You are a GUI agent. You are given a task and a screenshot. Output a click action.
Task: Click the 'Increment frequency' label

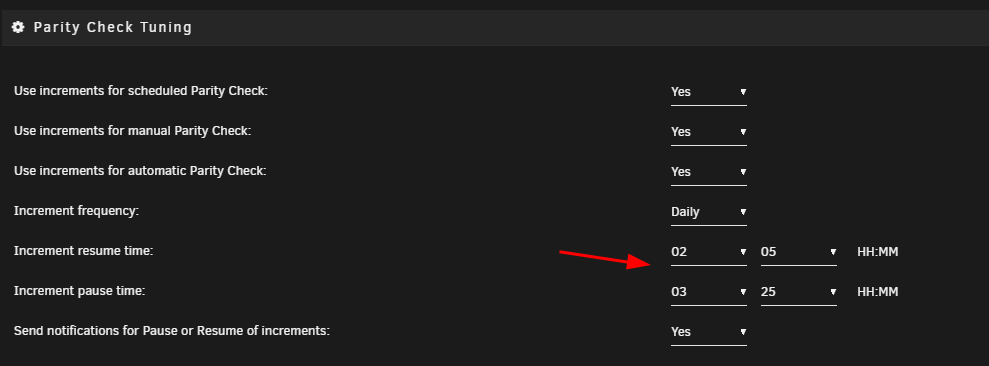point(76,211)
